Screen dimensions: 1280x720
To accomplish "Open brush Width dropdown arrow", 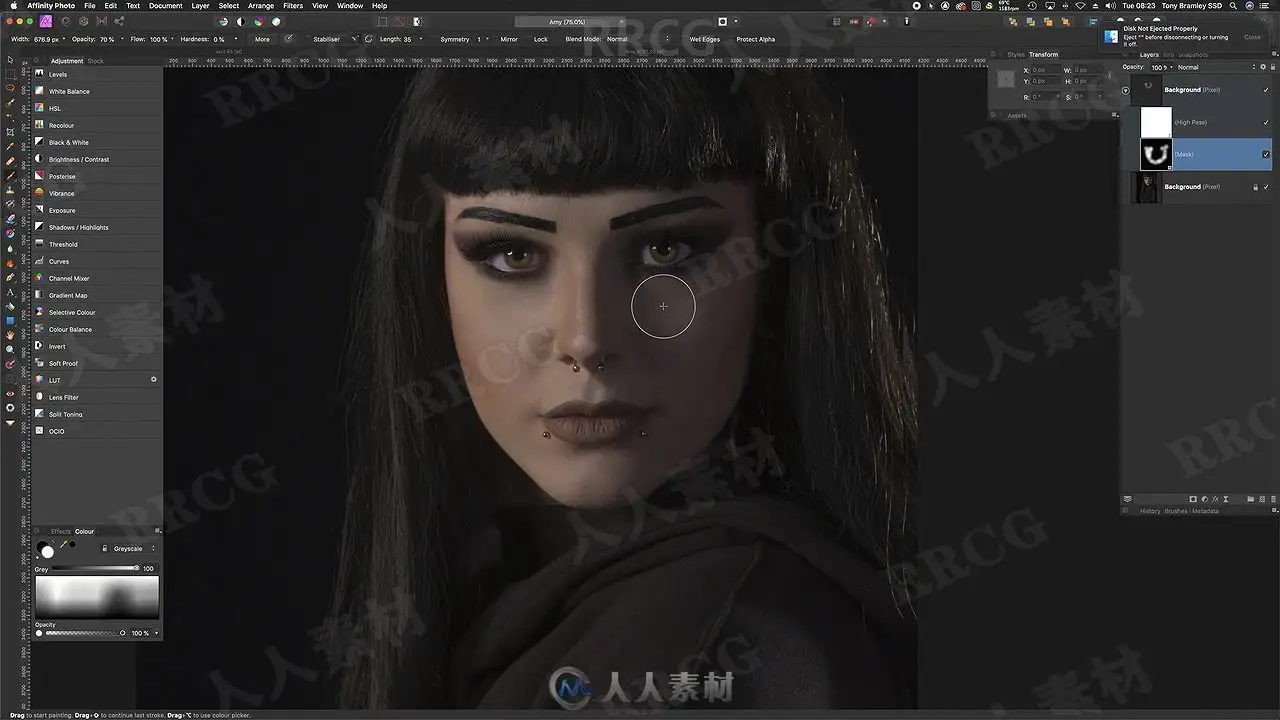I will coord(65,39).
